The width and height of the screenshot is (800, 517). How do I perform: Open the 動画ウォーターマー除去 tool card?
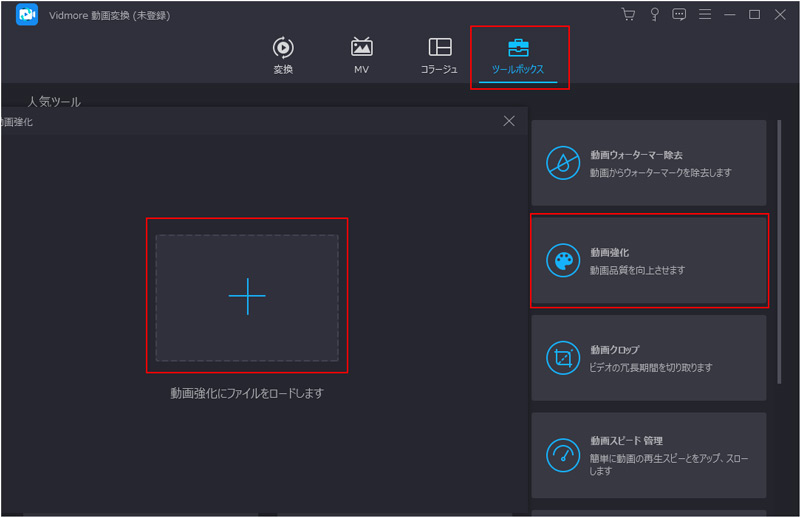pos(648,163)
